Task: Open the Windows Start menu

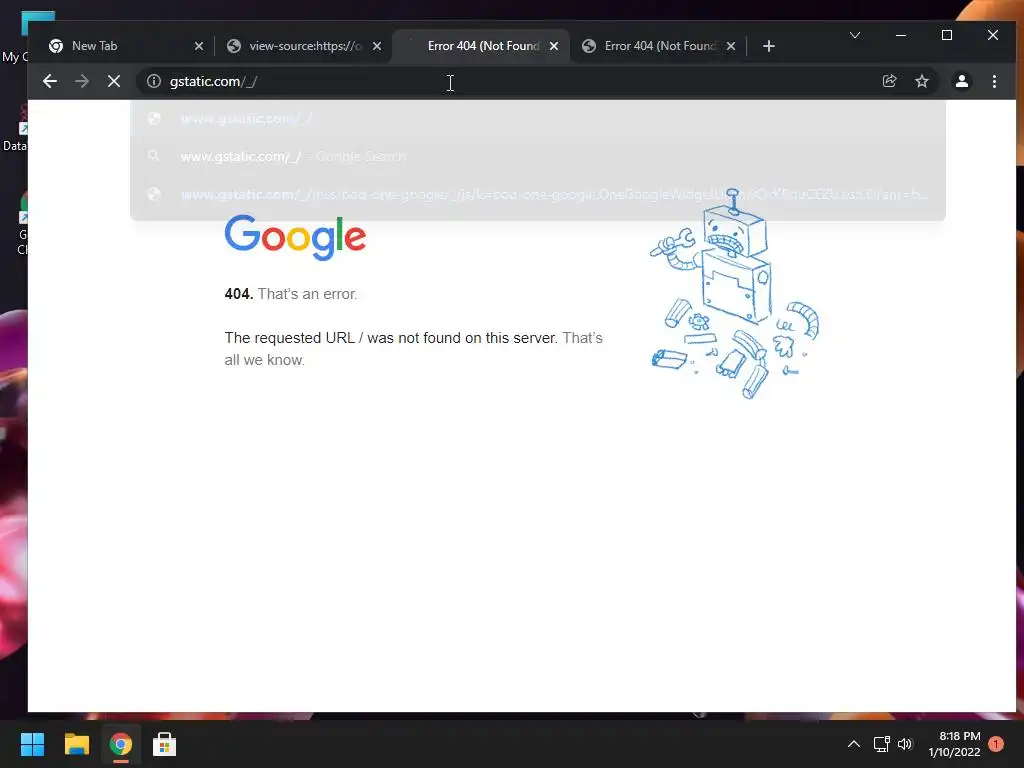Action: [32, 744]
